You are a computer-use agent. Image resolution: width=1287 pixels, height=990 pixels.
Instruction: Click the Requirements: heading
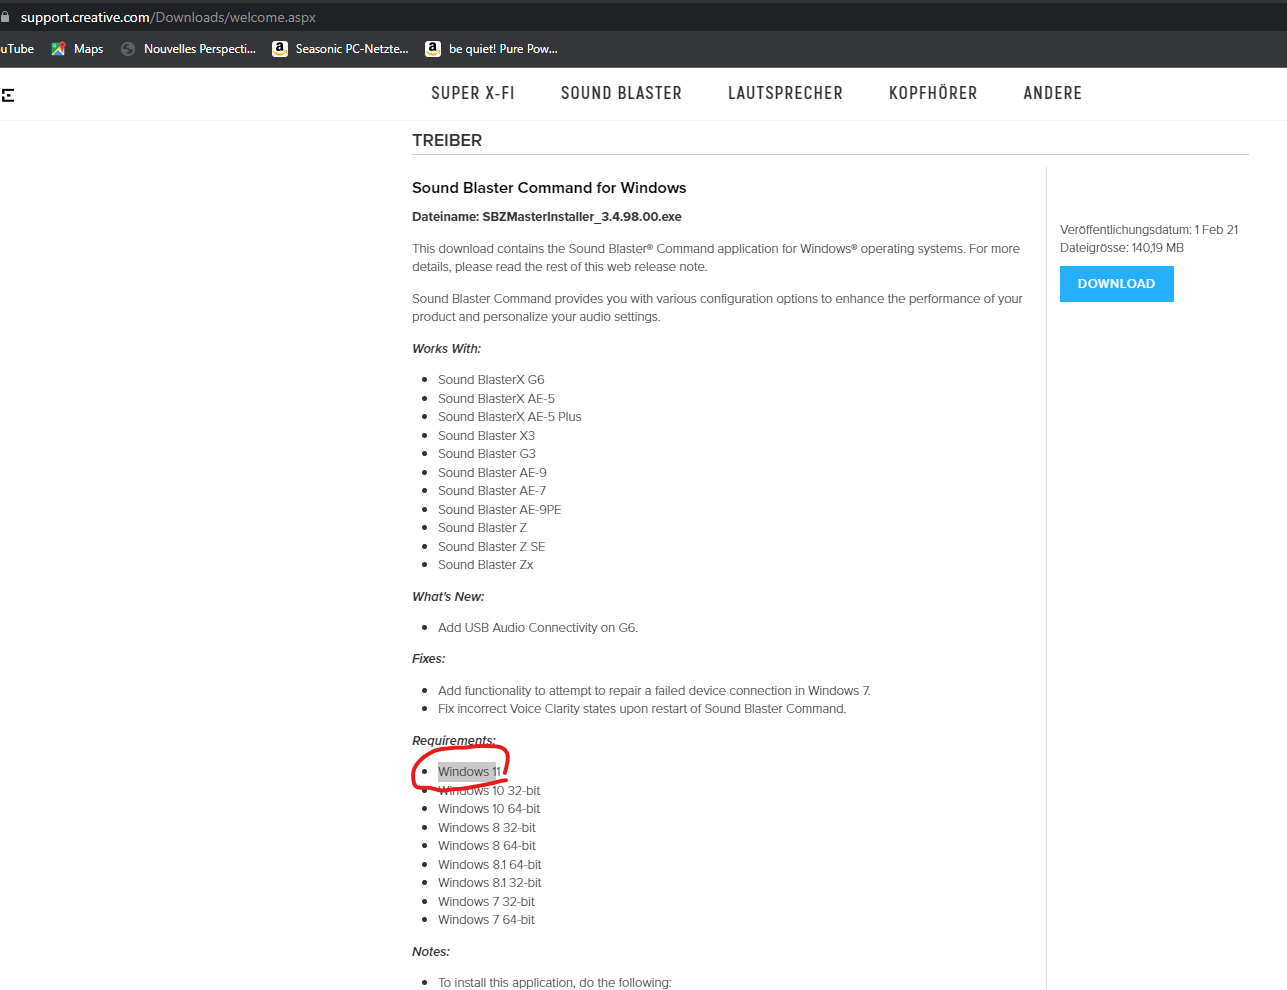point(454,741)
